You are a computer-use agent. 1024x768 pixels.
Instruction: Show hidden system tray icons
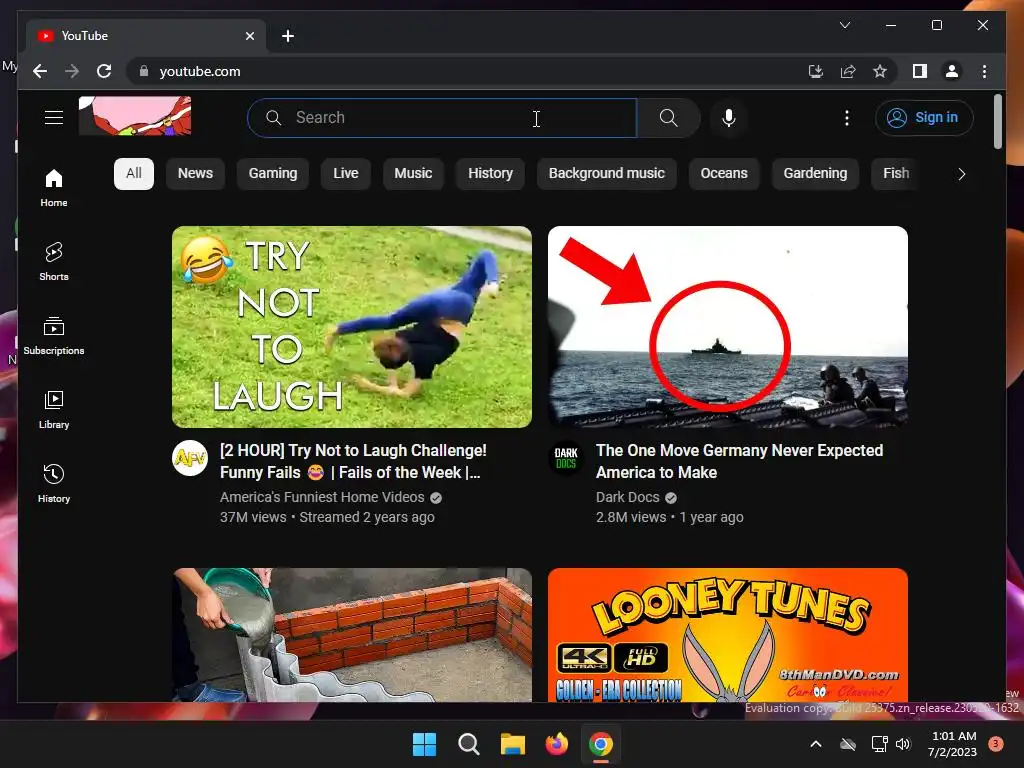click(x=816, y=744)
